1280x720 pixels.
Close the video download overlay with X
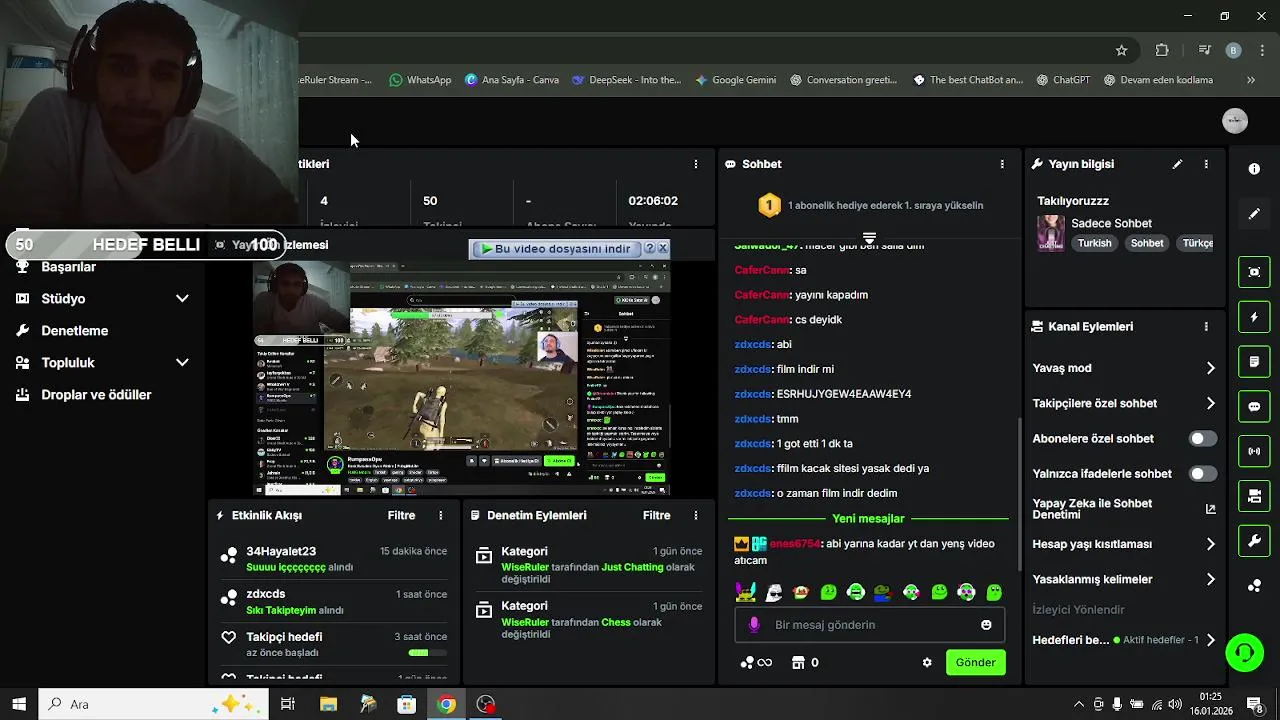[x=662, y=248]
